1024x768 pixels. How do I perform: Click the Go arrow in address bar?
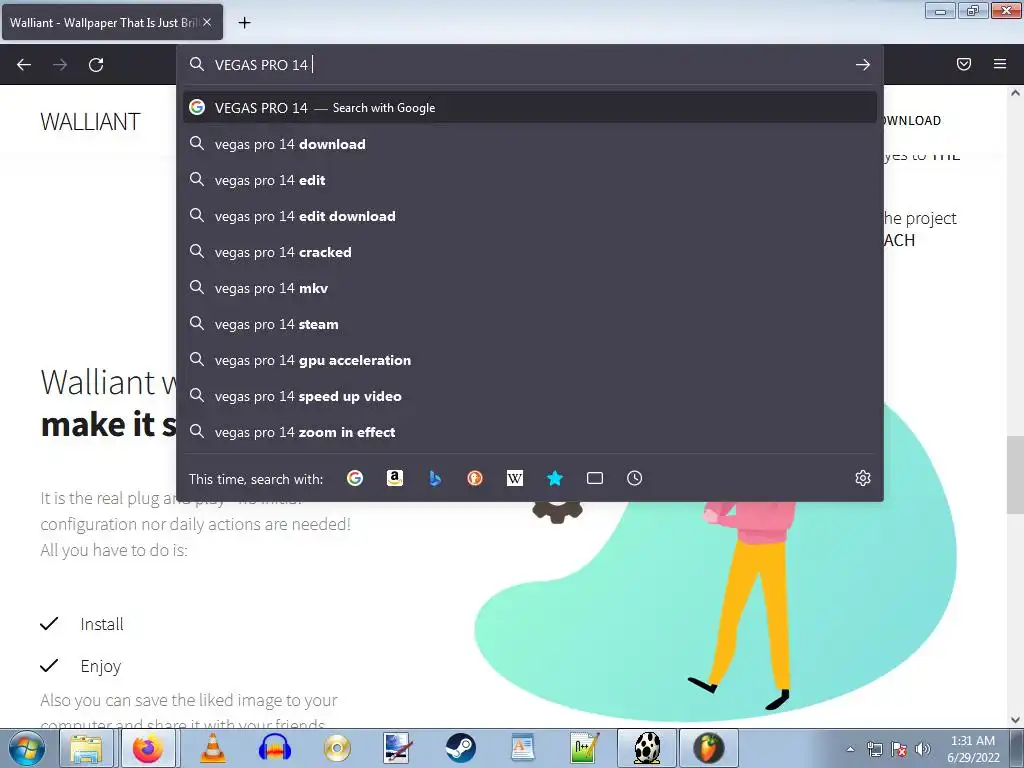[863, 65]
